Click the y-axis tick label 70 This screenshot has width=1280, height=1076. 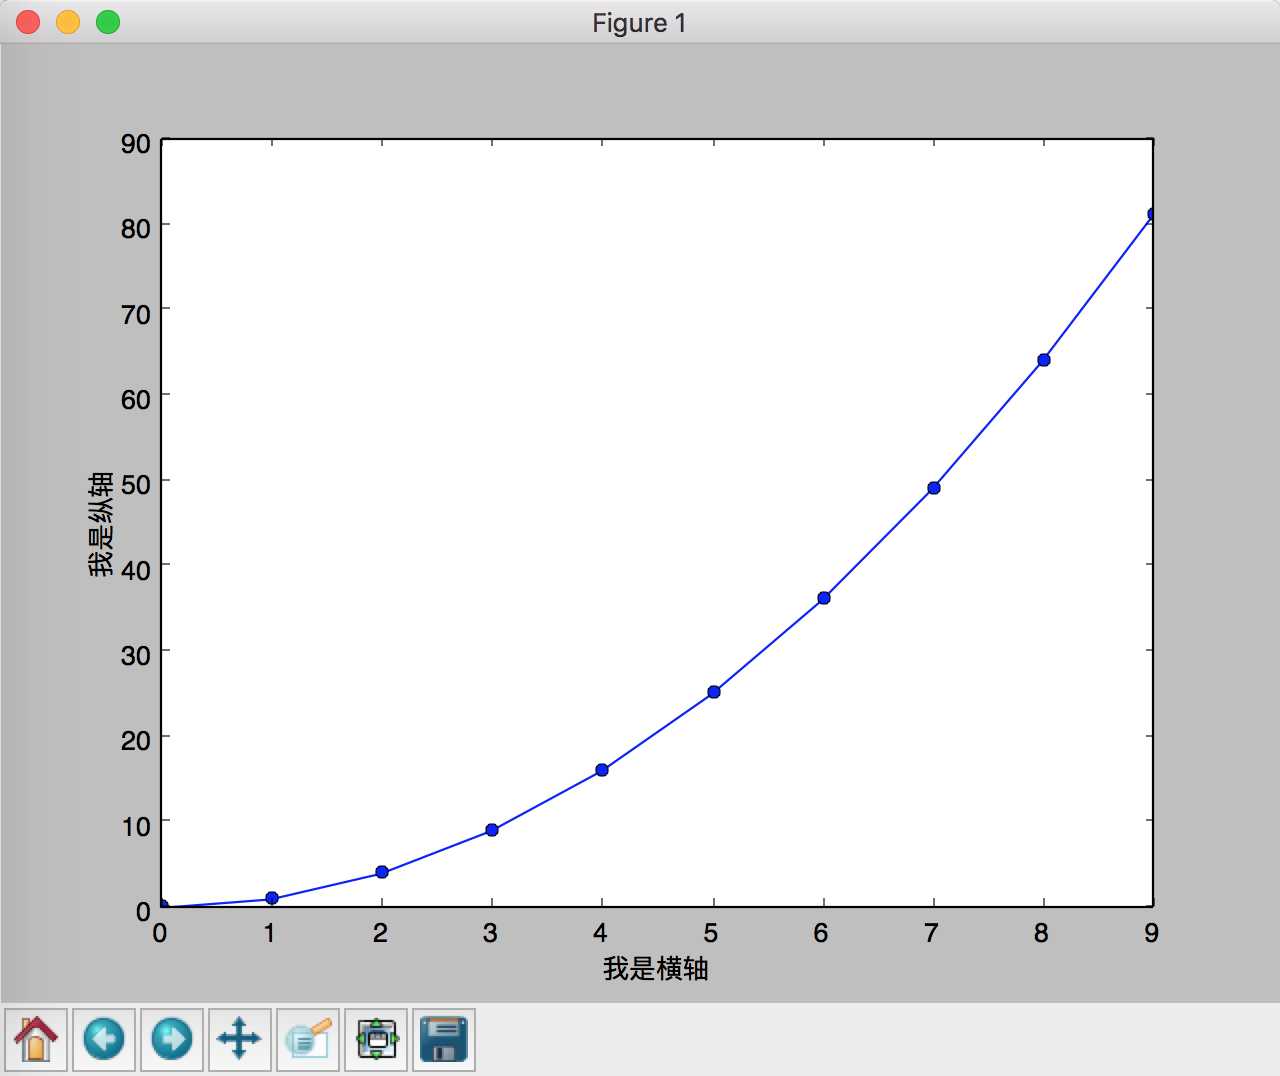pyautogui.click(x=136, y=314)
